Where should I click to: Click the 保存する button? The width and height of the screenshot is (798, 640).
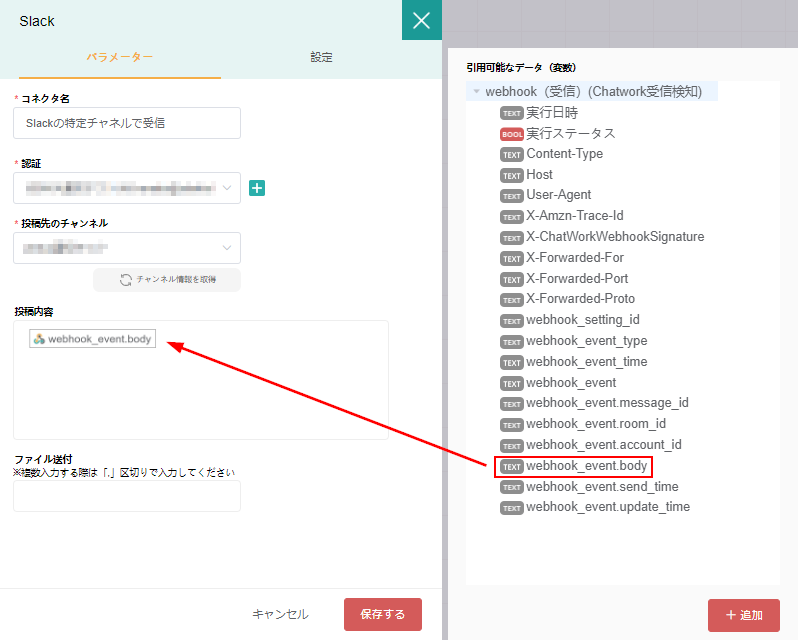(383, 615)
